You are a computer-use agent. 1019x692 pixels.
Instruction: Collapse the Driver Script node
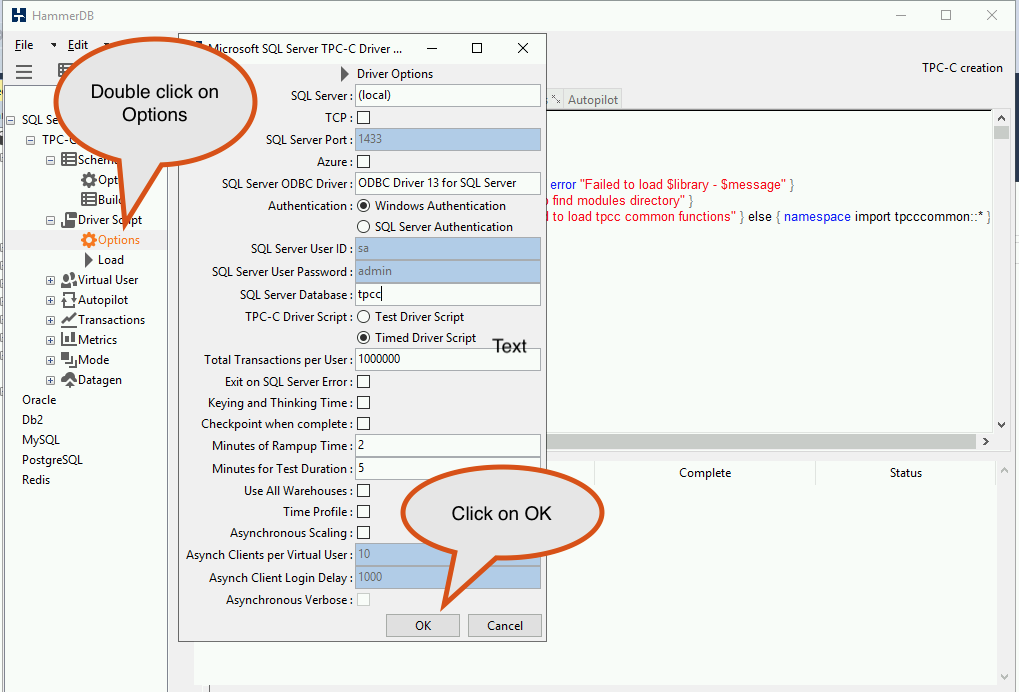51,220
